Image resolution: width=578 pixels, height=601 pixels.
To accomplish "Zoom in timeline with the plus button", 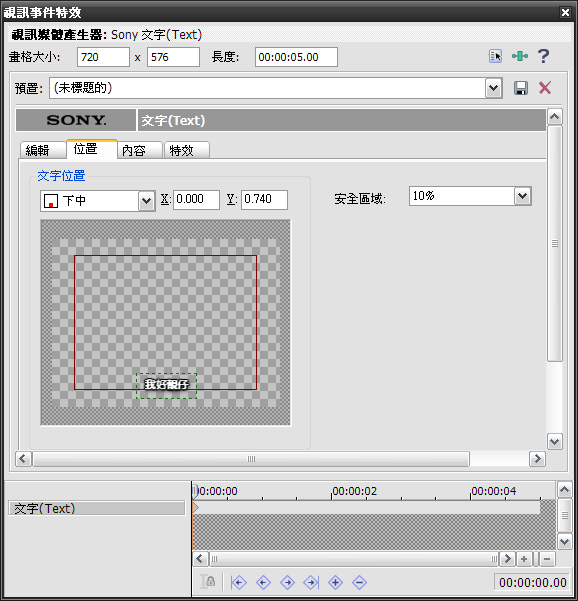I will [524, 559].
